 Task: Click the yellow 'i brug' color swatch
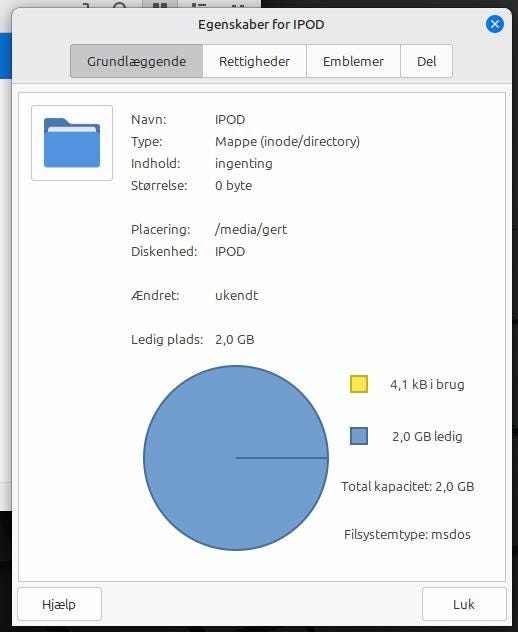[359, 384]
